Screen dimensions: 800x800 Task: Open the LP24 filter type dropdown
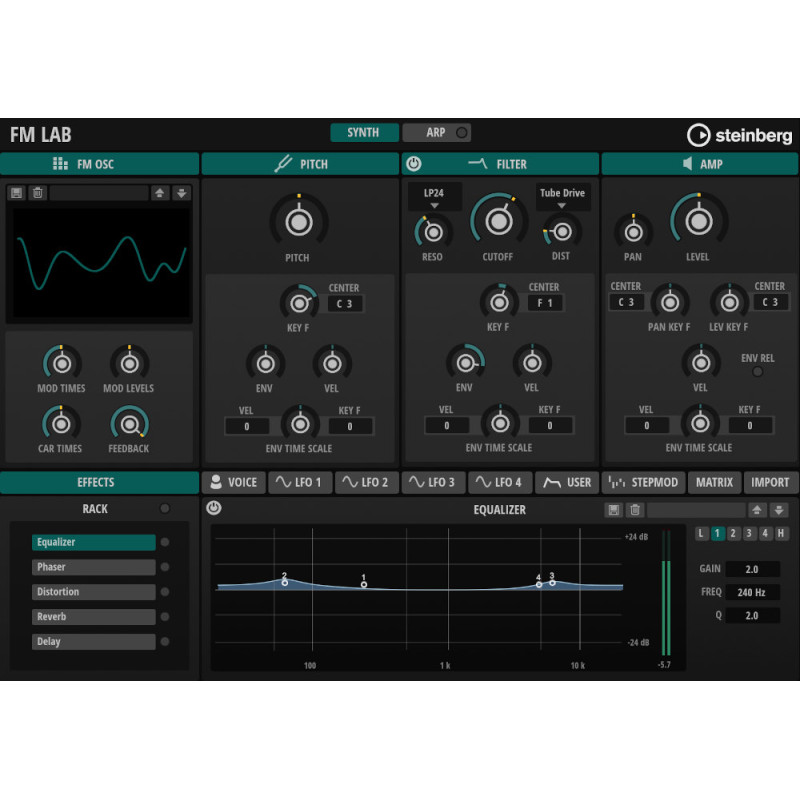[434, 197]
